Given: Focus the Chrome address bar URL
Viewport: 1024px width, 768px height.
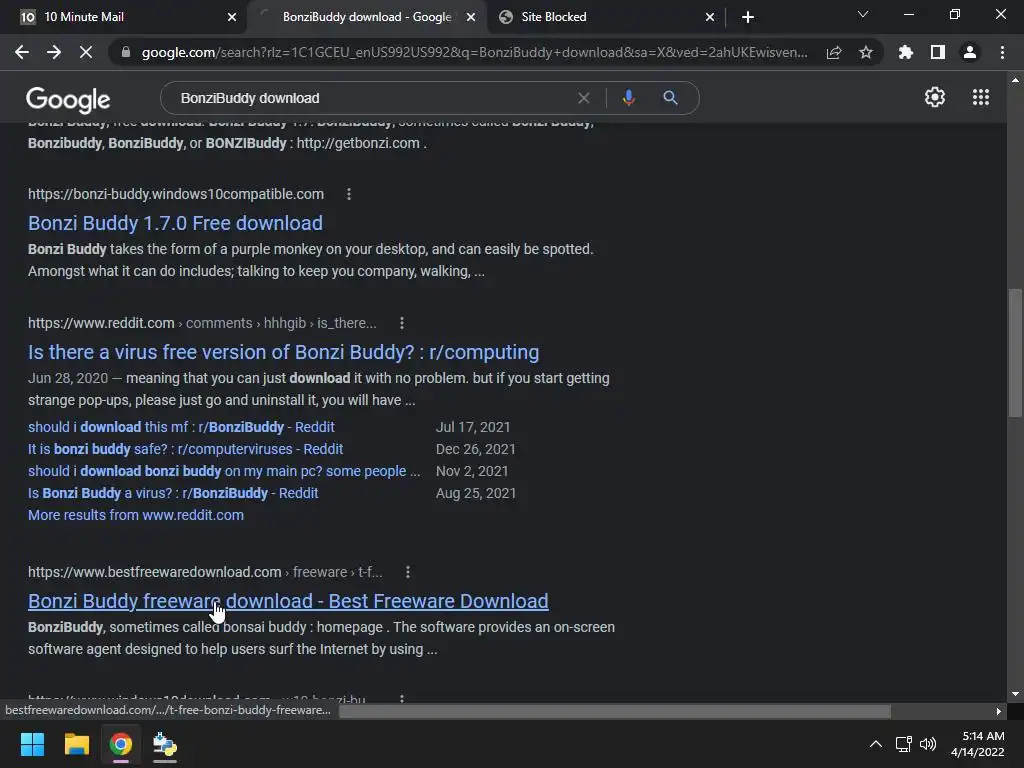Looking at the screenshot, I should 474,52.
